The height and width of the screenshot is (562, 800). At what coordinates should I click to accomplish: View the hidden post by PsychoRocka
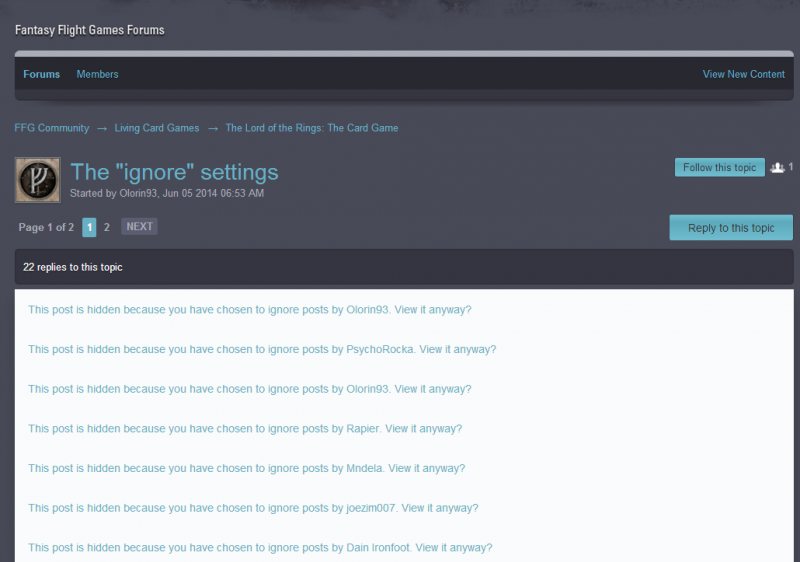pyautogui.click(x=457, y=349)
